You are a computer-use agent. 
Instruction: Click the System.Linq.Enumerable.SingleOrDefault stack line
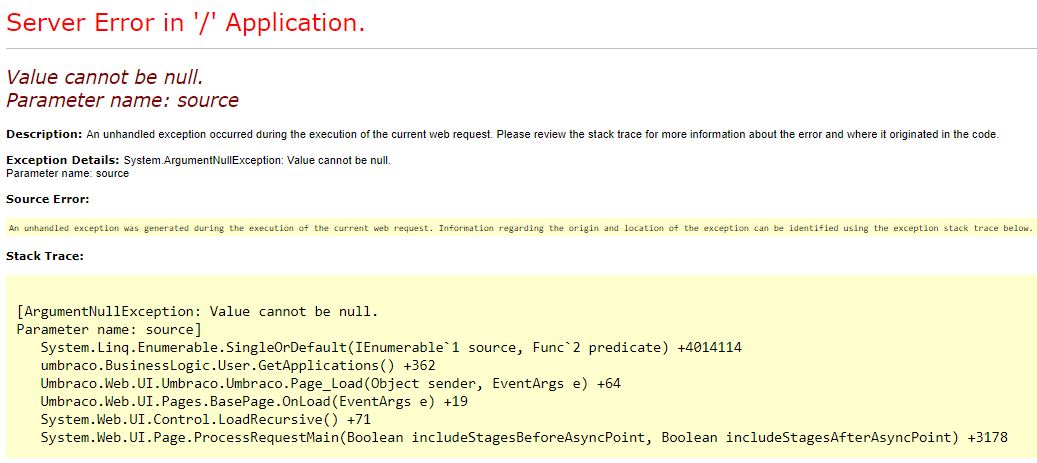(391, 347)
